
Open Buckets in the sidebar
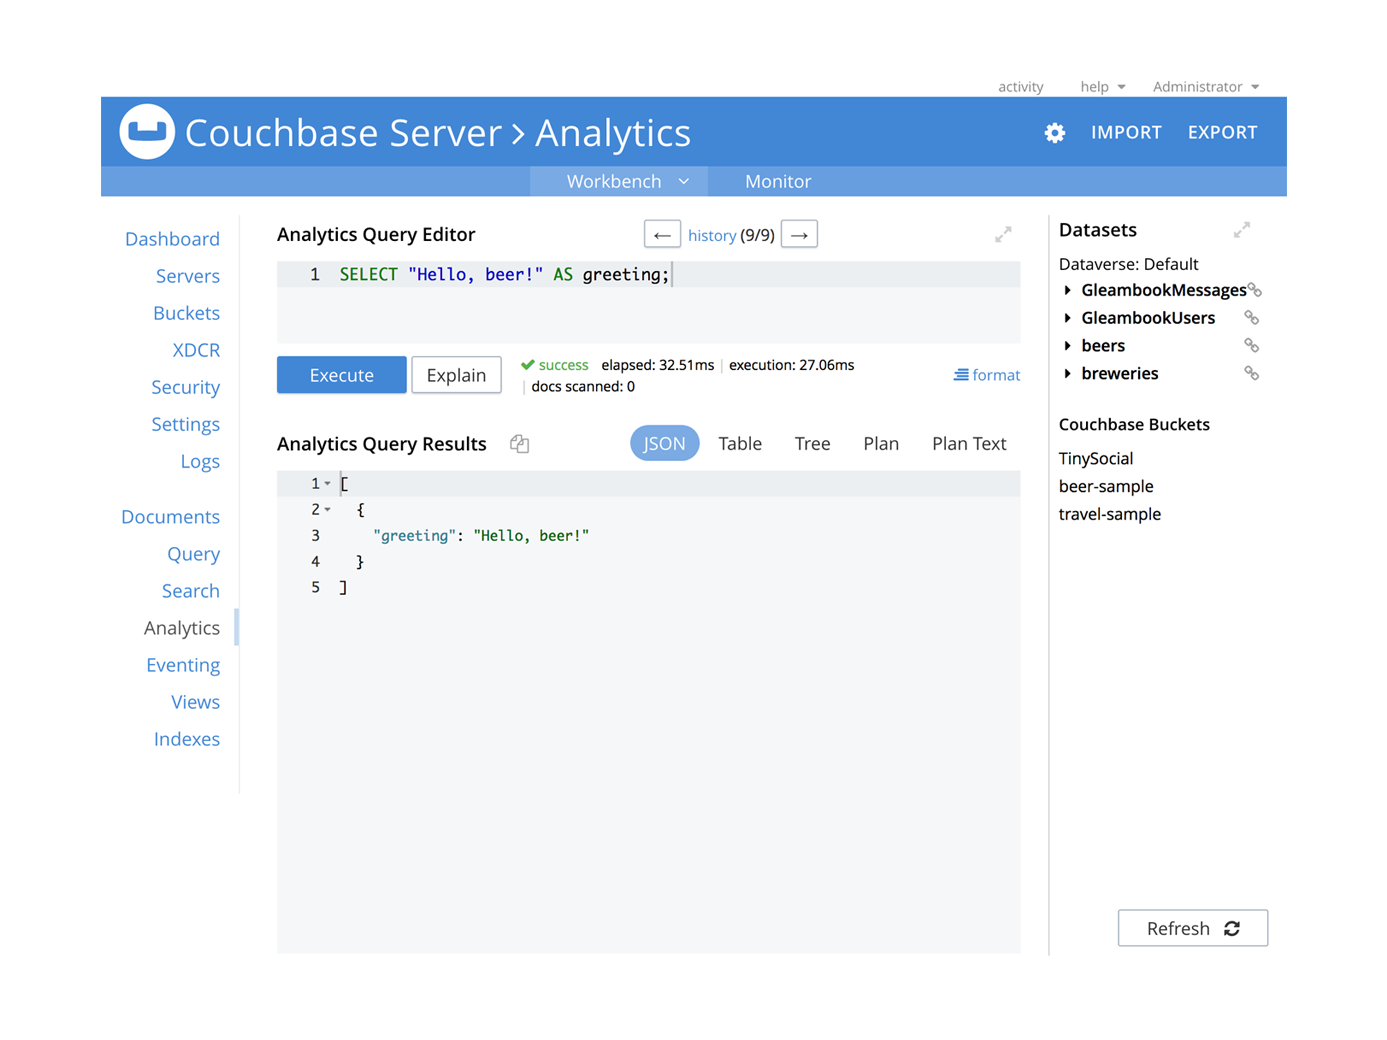click(x=186, y=313)
